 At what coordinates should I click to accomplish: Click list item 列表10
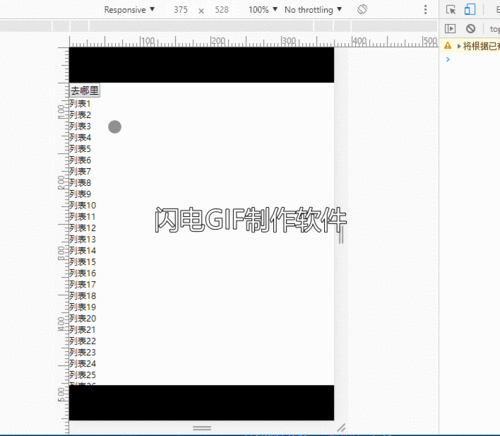coord(83,205)
